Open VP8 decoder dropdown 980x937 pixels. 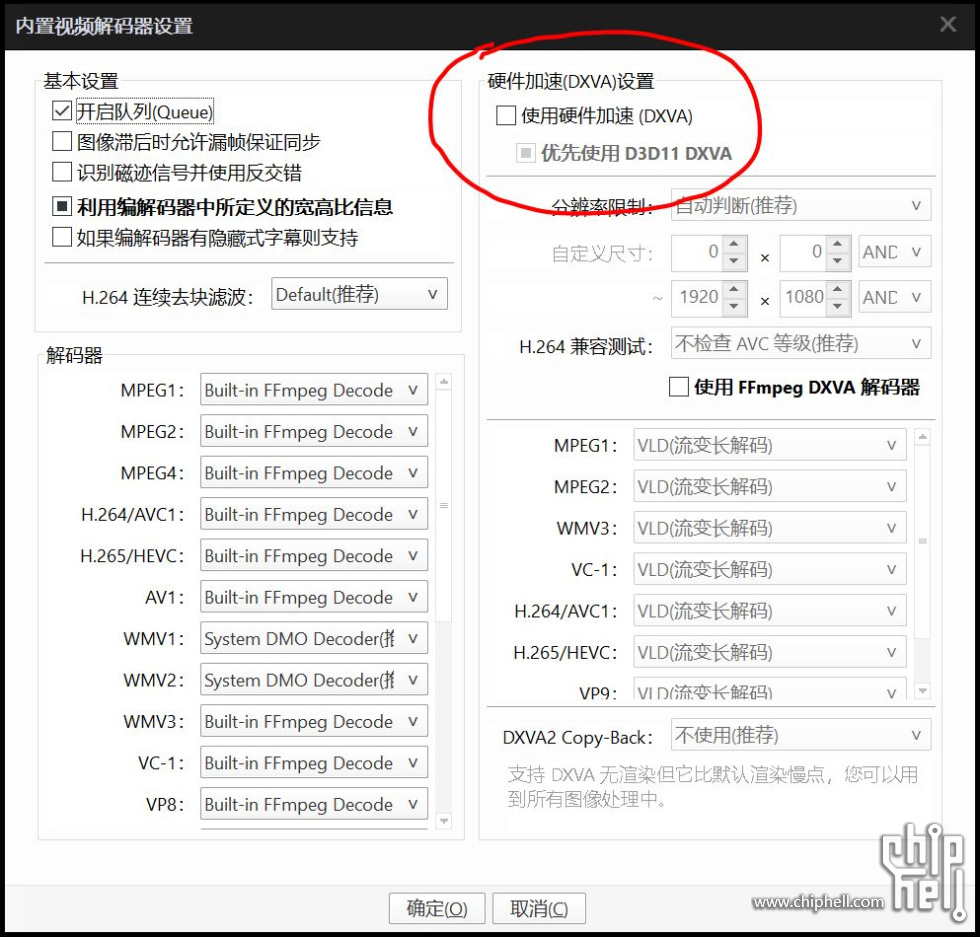314,804
